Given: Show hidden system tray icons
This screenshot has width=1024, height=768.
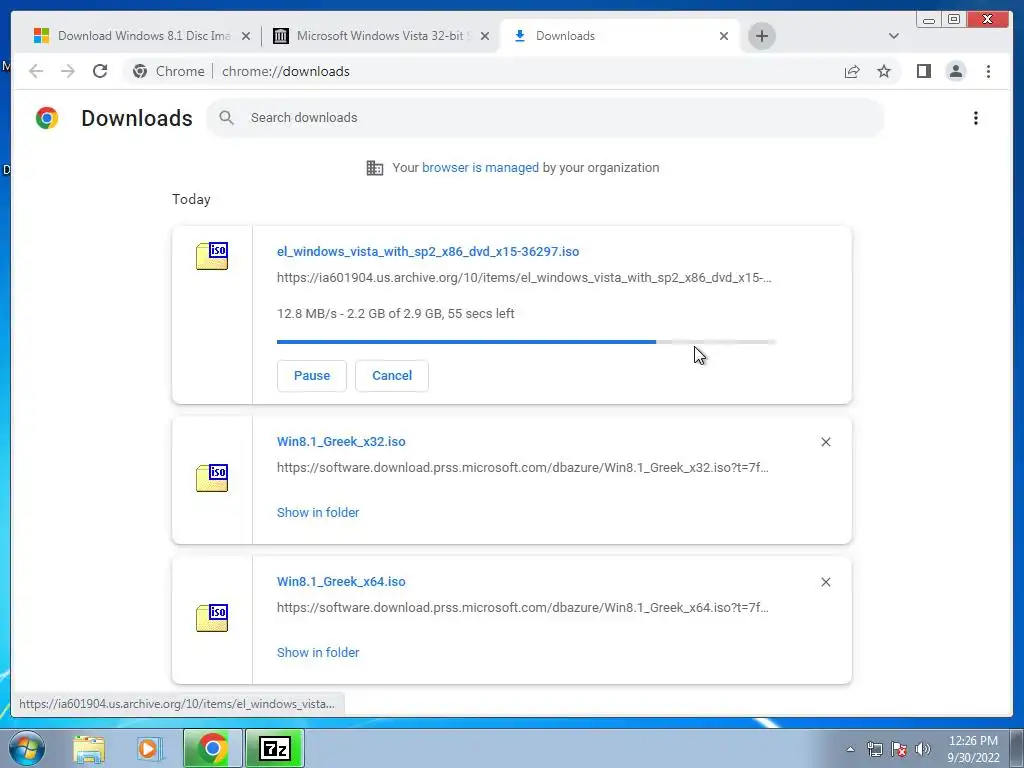Looking at the screenshot, I should point(850,749).
